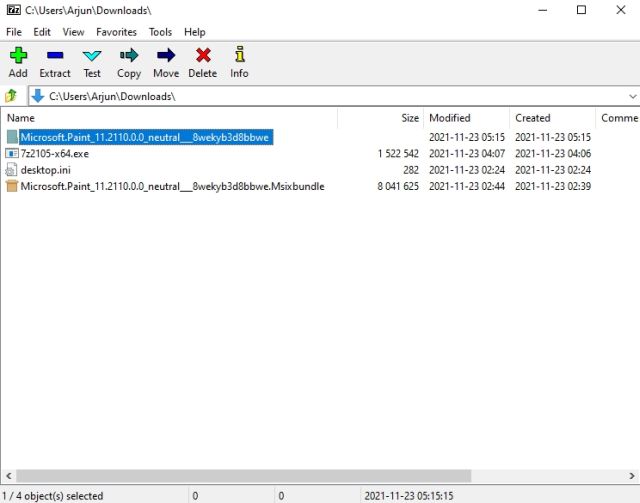
Task: Open the File menu
Action: click(x=14, y=32)
